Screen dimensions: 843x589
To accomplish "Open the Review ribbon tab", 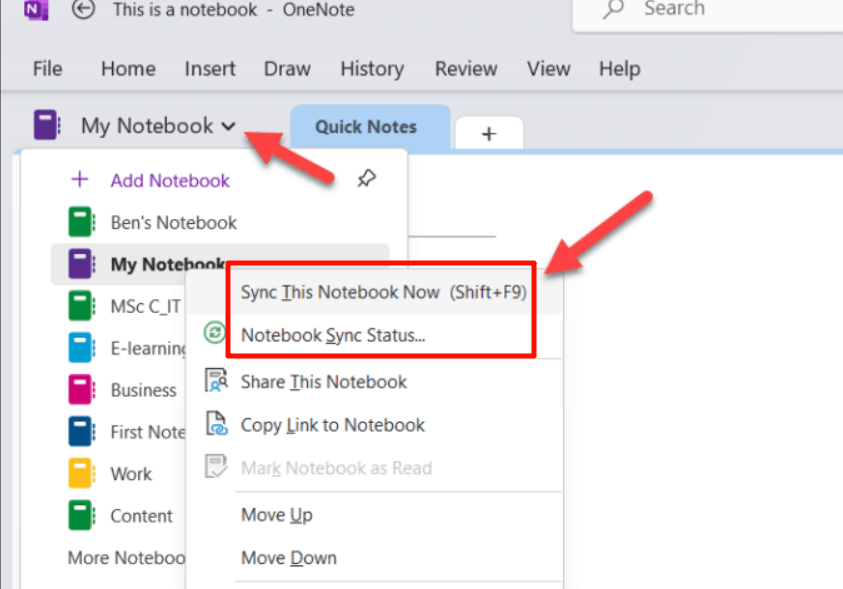I will (466, 69).
